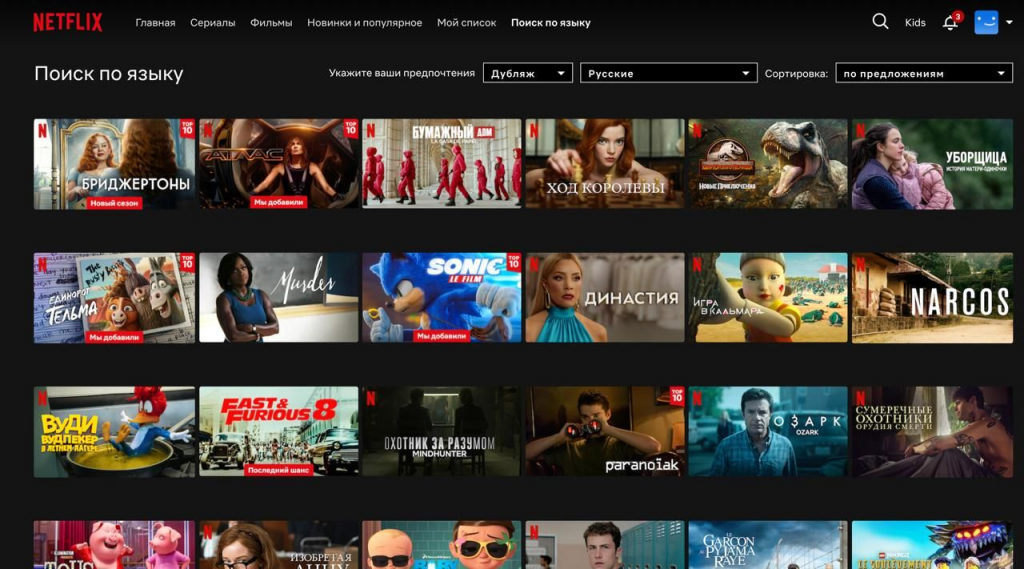Open the по предложениям sort dropdown
Viewport: 1024px width, 569px height.
pyautogui.click(x=923, y=73)
